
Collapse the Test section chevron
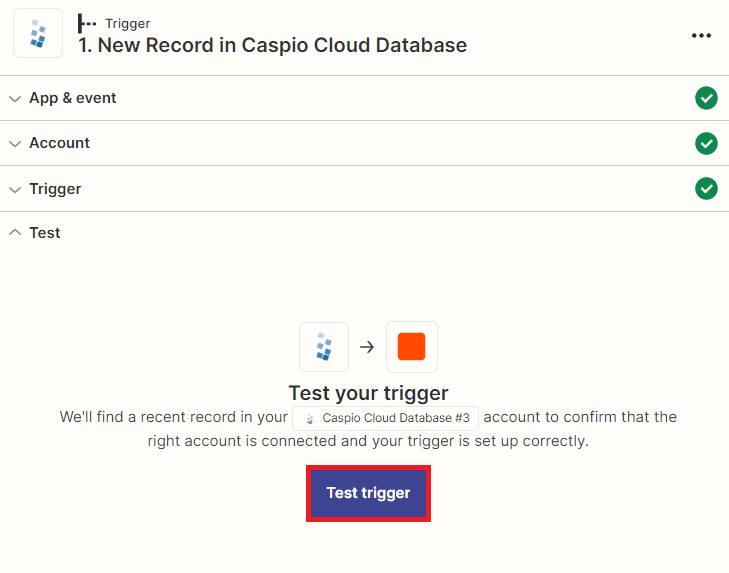15,233
